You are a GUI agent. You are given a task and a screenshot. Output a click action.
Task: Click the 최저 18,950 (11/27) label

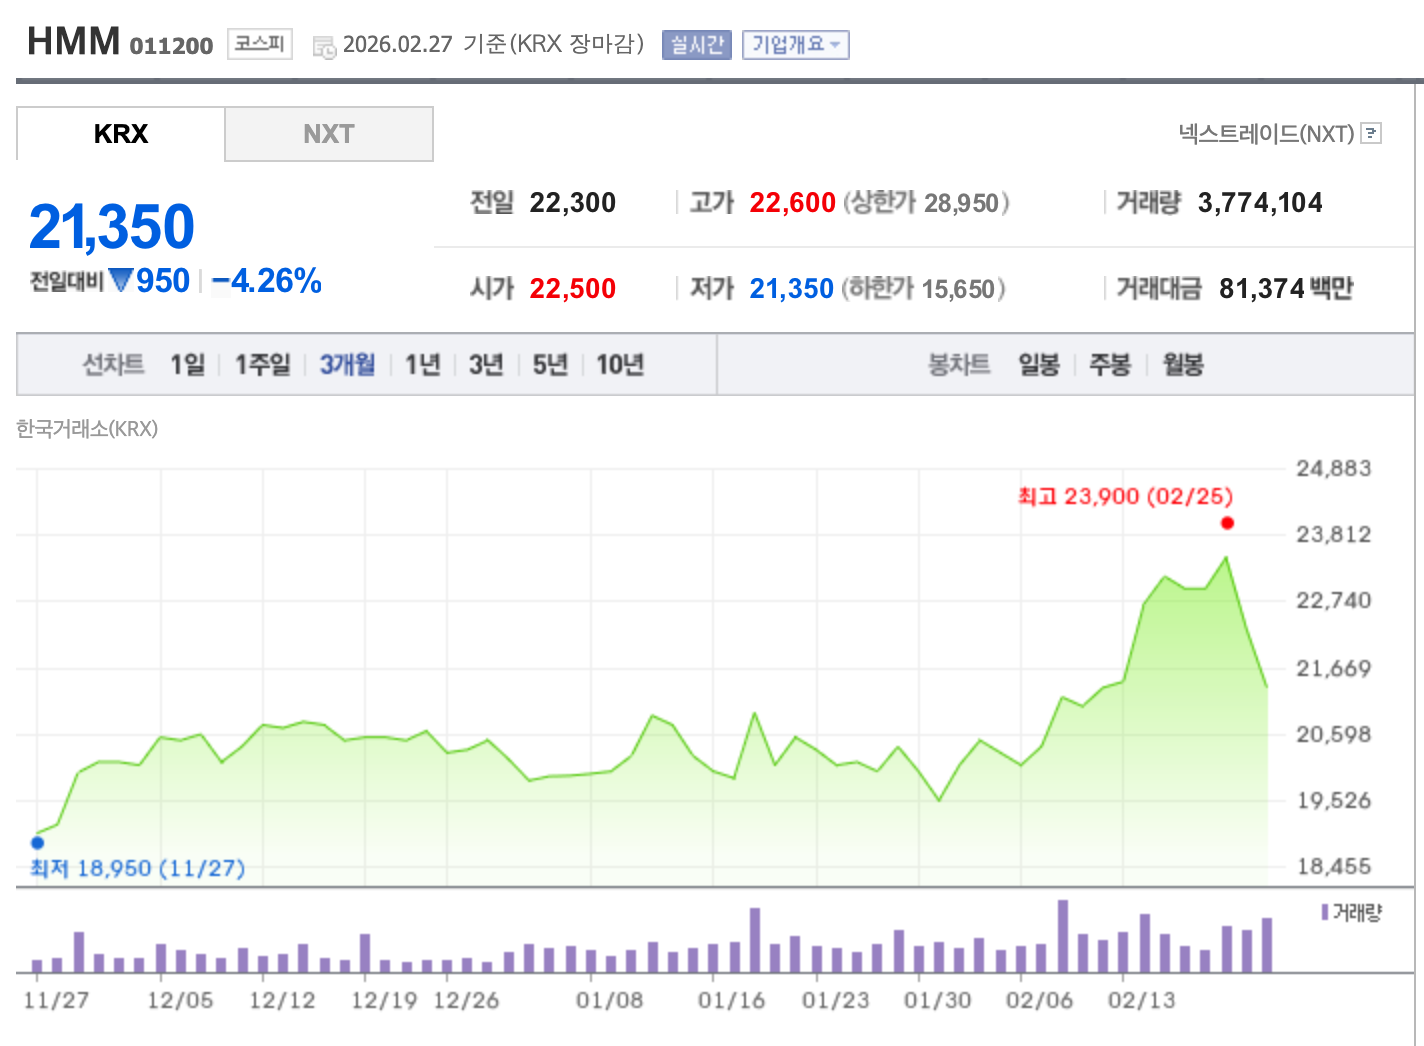(137, 868)
